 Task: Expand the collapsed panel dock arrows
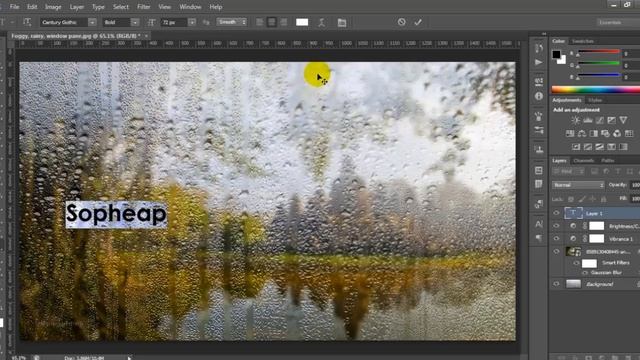pyautogui.click(x=544, y=34)
